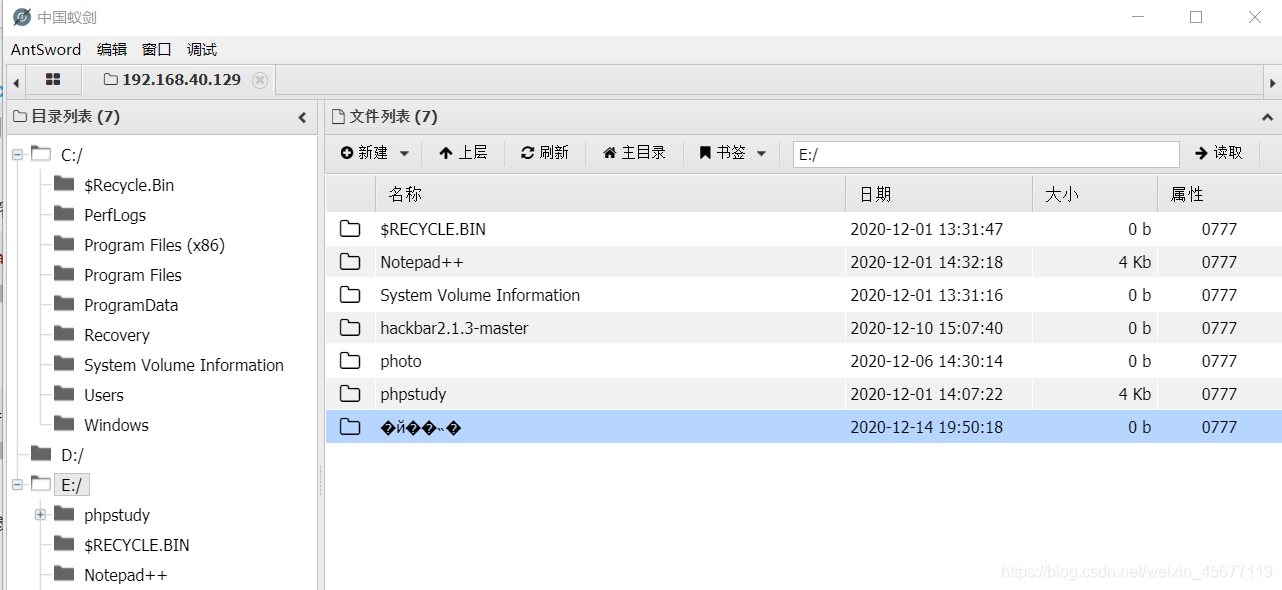Expand the phpstudy tree node
This screenshot has height=590, width=1282.
tap(41, 515)
